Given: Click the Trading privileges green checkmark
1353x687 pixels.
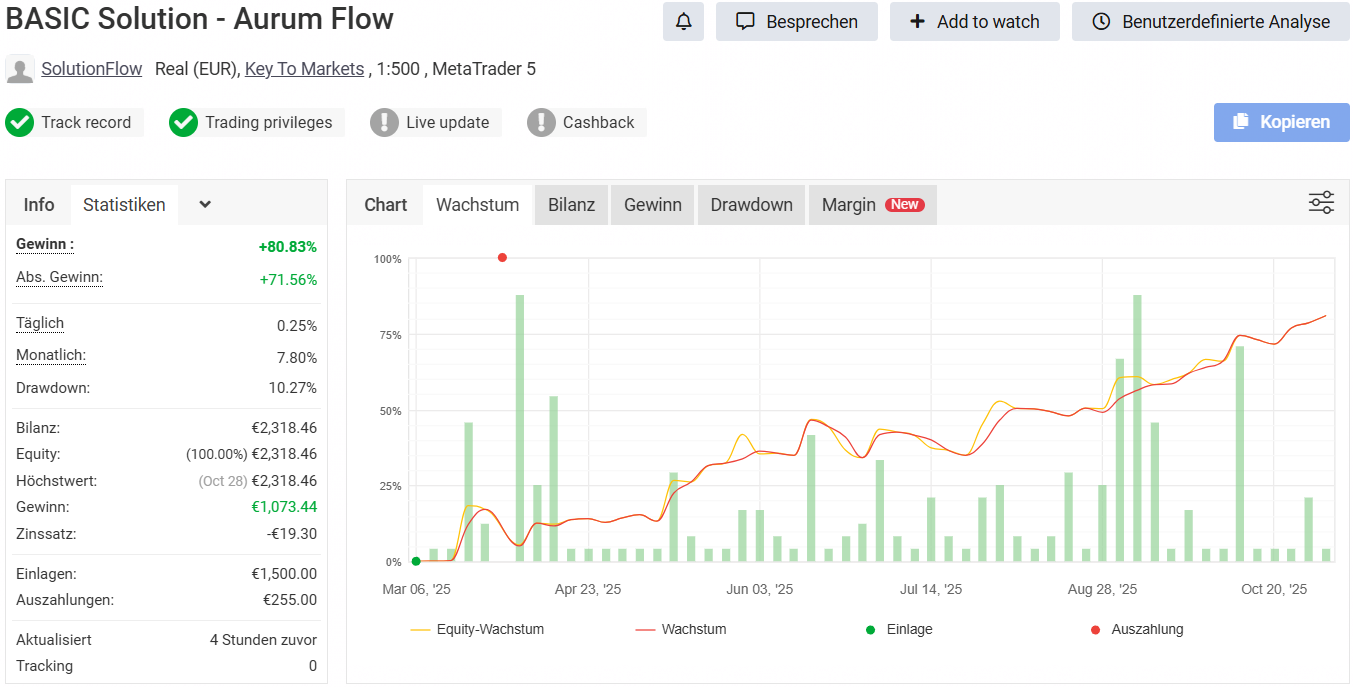Looking at the screenshot, I should click(183, 122).
